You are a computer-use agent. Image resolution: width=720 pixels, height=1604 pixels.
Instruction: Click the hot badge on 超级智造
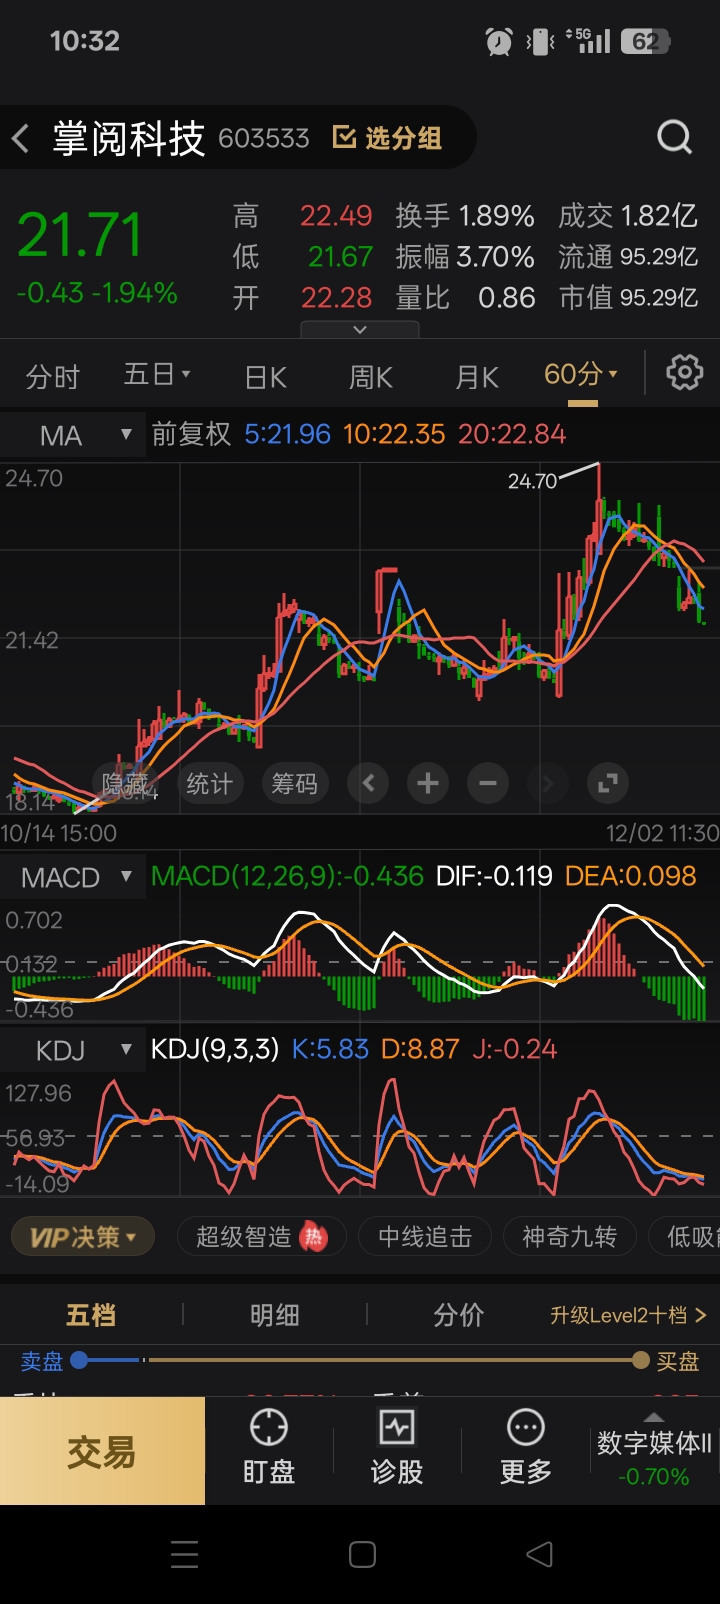[x=314, y=1237]
